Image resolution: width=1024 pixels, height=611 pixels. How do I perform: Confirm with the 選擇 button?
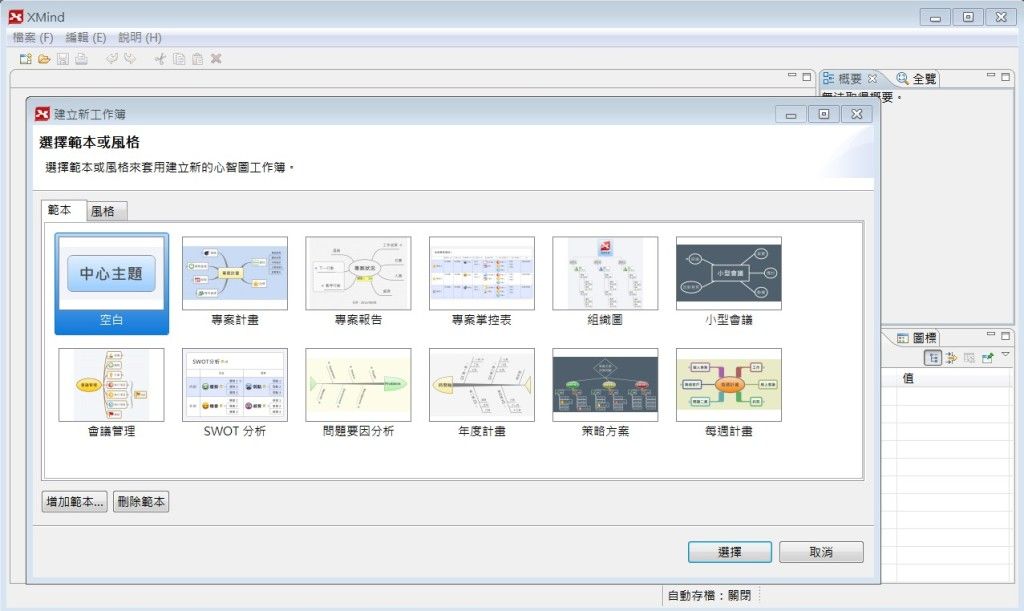point(729,552)
